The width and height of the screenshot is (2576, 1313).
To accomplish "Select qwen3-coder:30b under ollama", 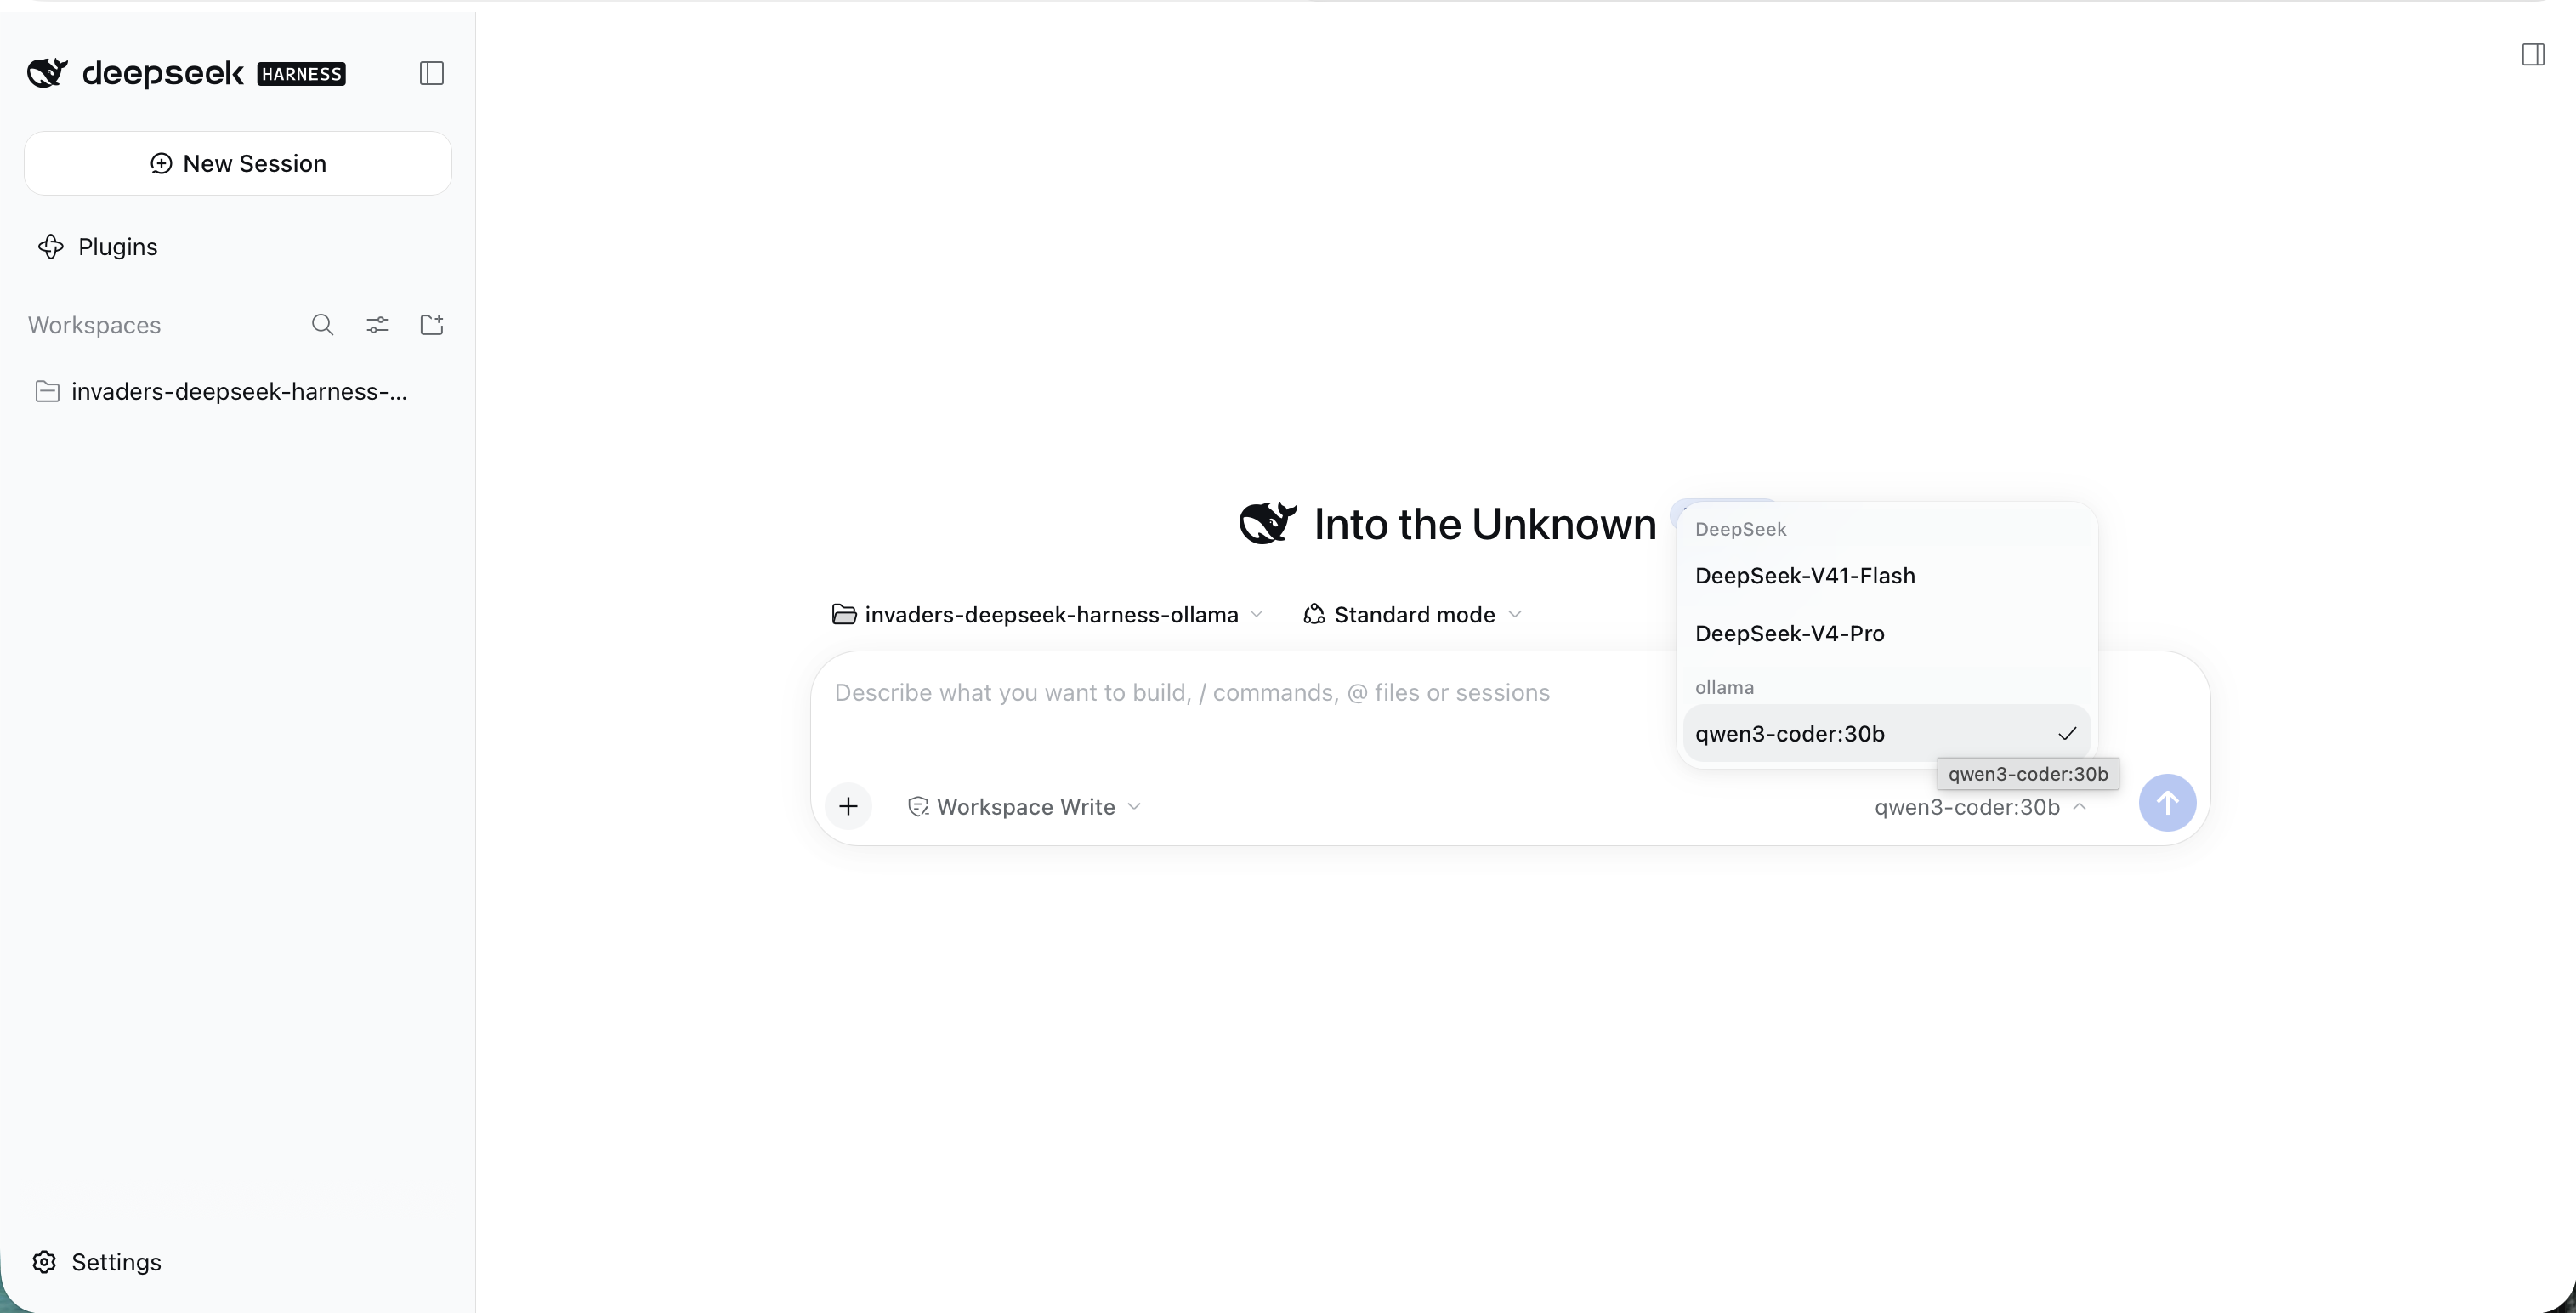I will [1886, 734].
